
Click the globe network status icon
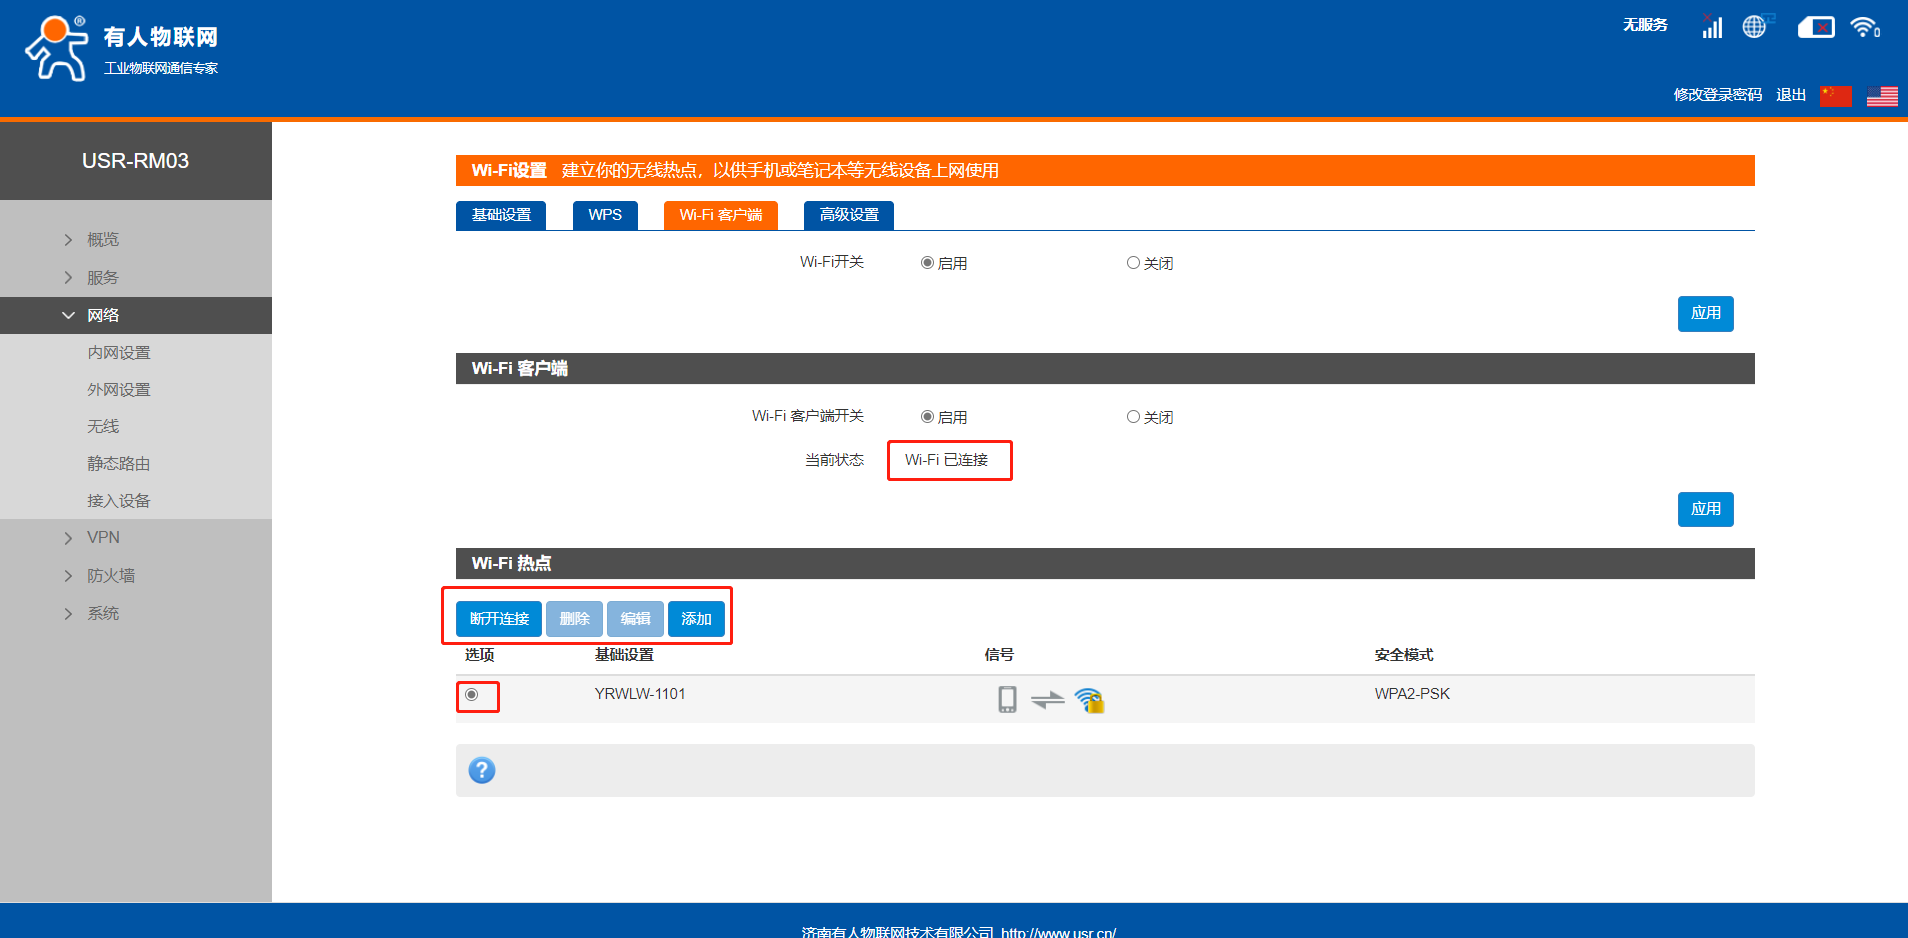tap(1755, 27)
